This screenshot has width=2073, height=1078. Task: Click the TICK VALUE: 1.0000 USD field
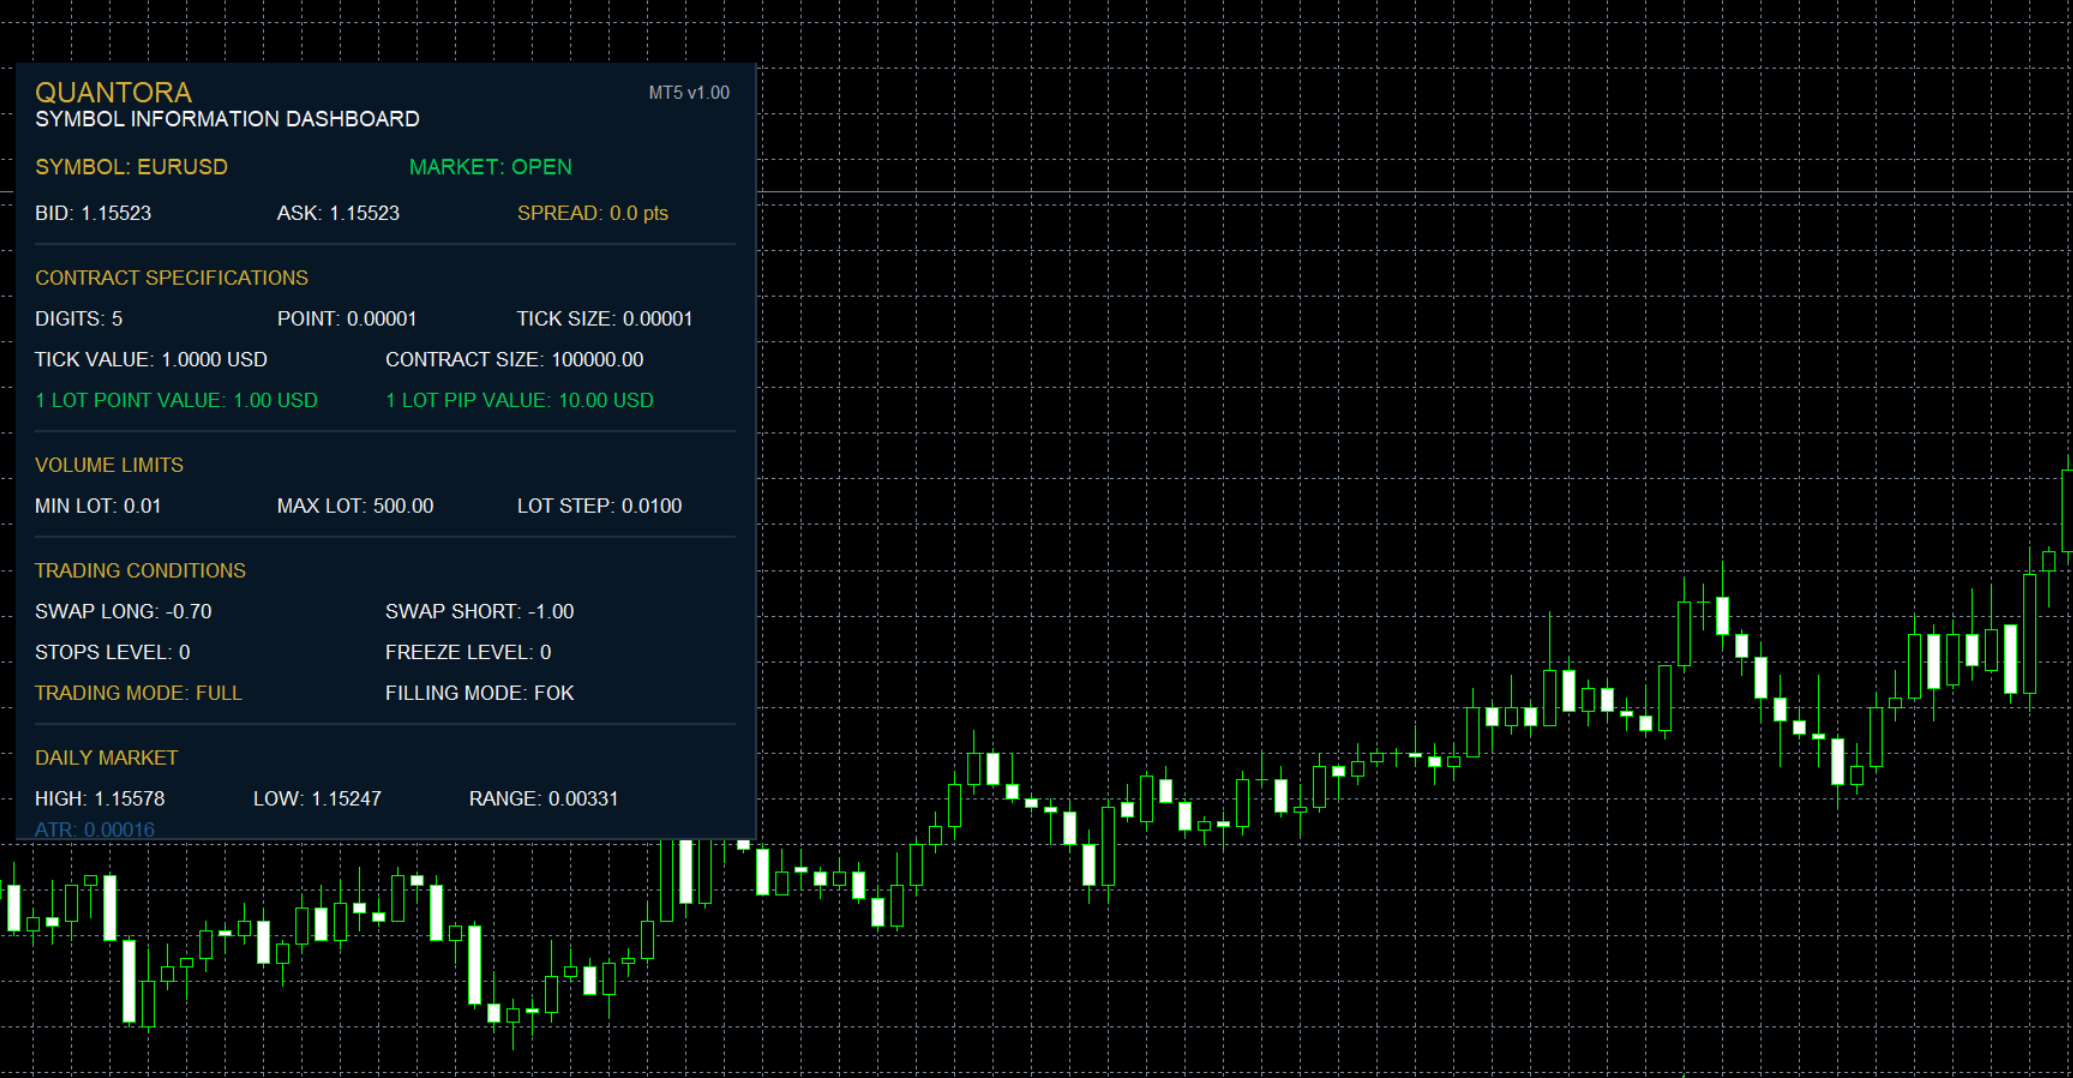coord(151,359)
